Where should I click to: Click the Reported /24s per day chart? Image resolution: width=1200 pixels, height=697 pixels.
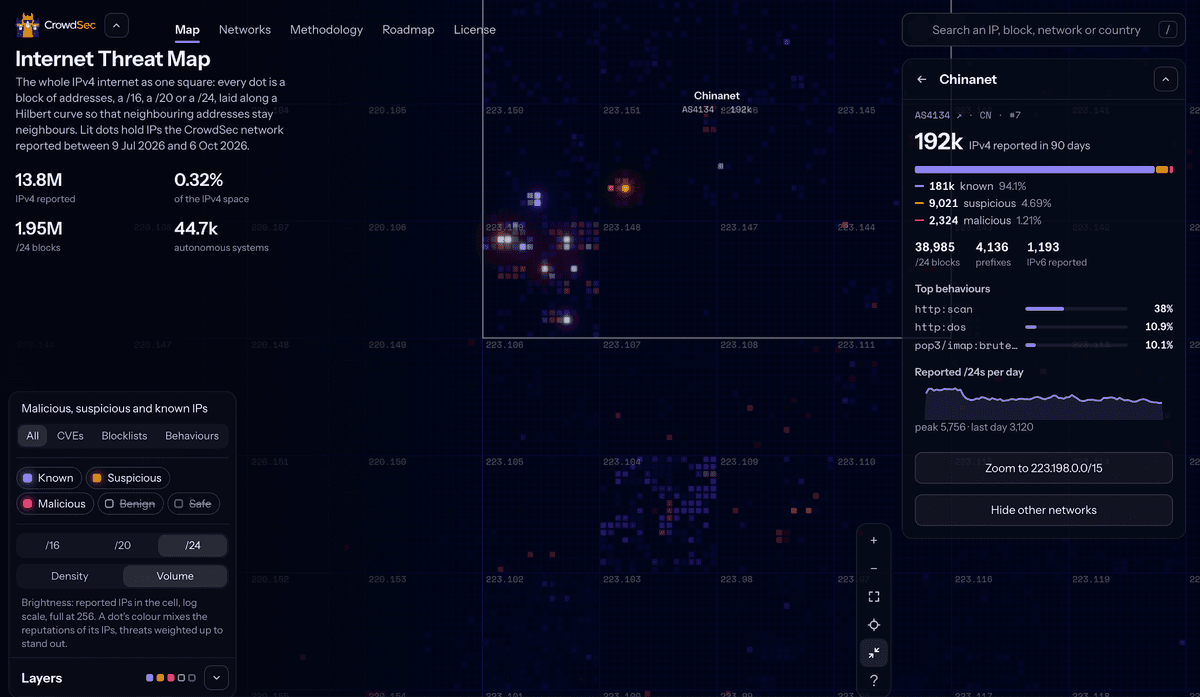1044,402
